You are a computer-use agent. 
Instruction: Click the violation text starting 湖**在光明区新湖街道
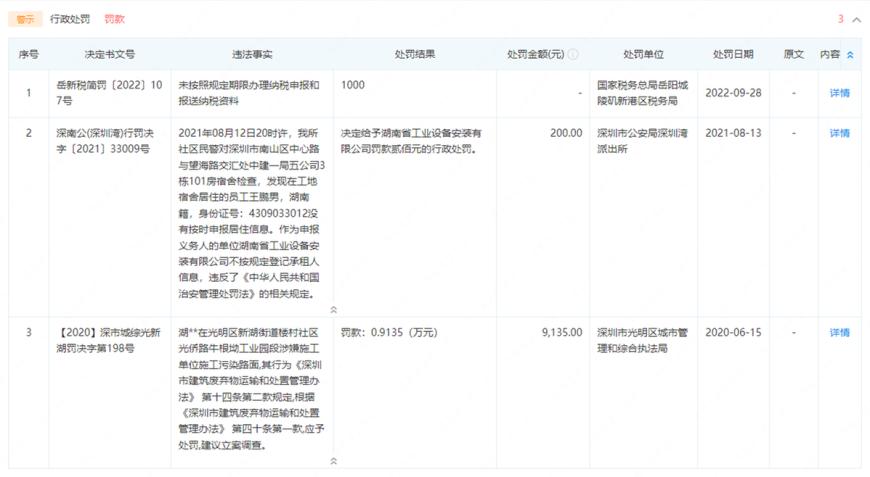pos(251,388)
